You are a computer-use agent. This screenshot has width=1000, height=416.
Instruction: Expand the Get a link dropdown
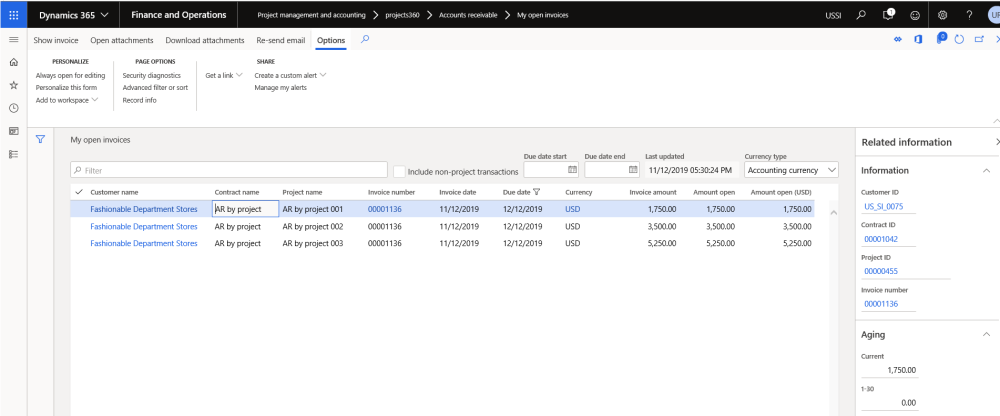coord(223,75)
